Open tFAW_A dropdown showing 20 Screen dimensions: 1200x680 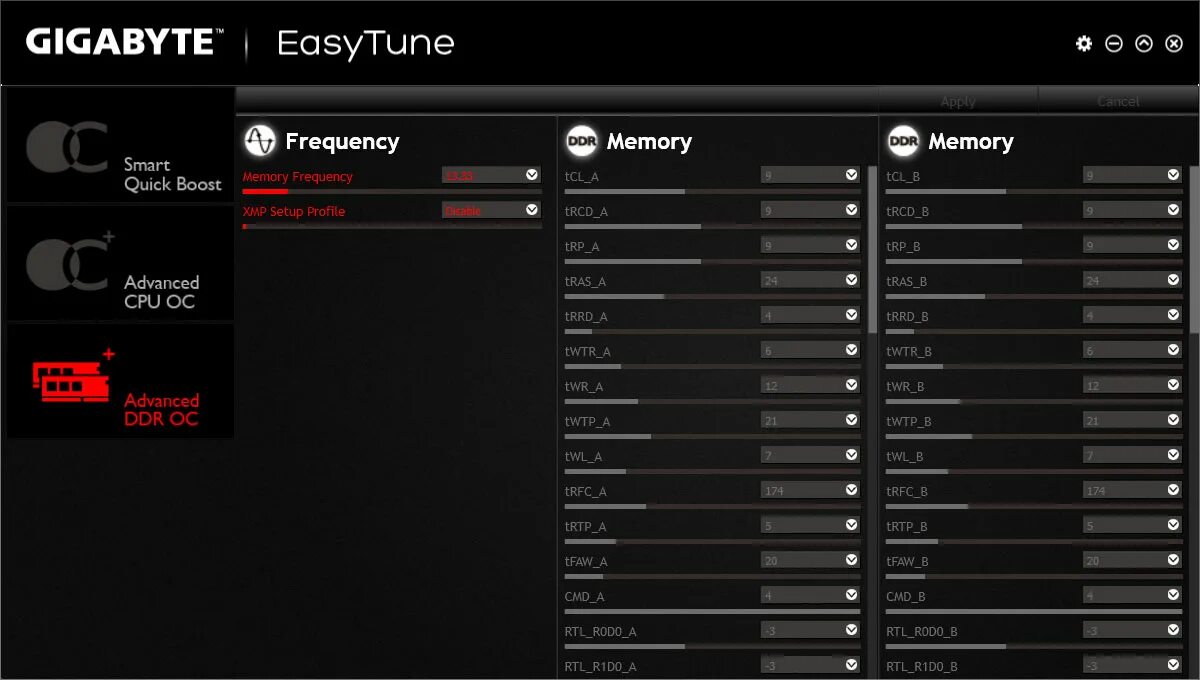pos(810,560)
